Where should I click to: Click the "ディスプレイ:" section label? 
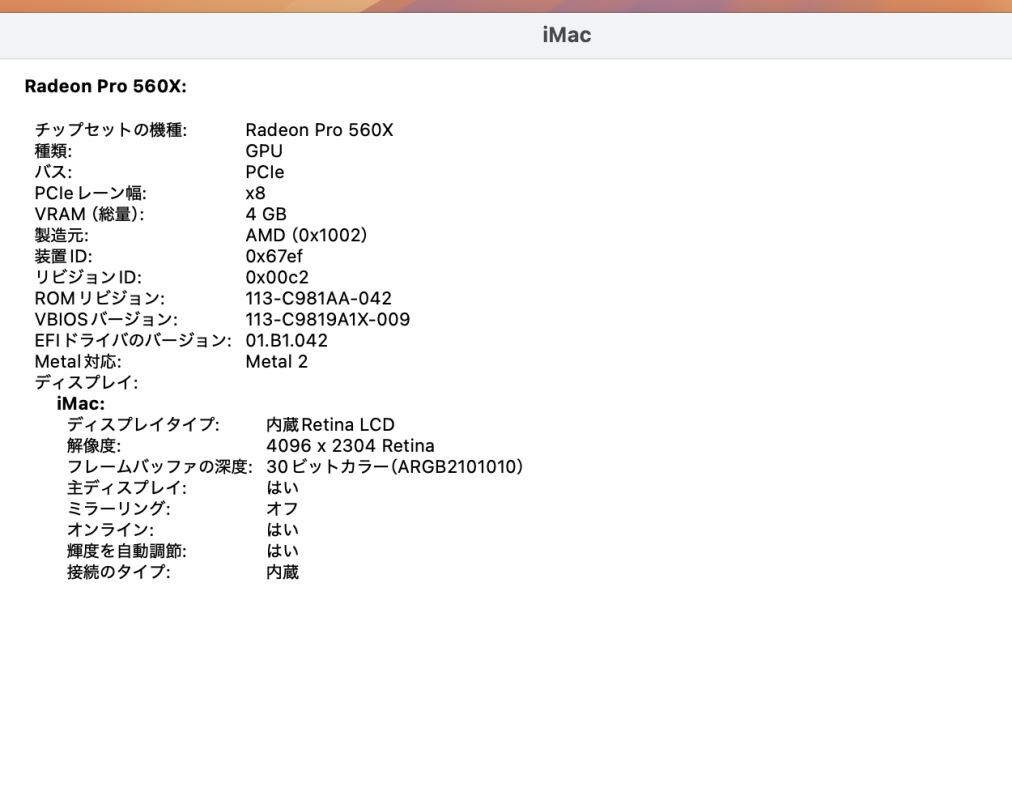pos(86,383)
